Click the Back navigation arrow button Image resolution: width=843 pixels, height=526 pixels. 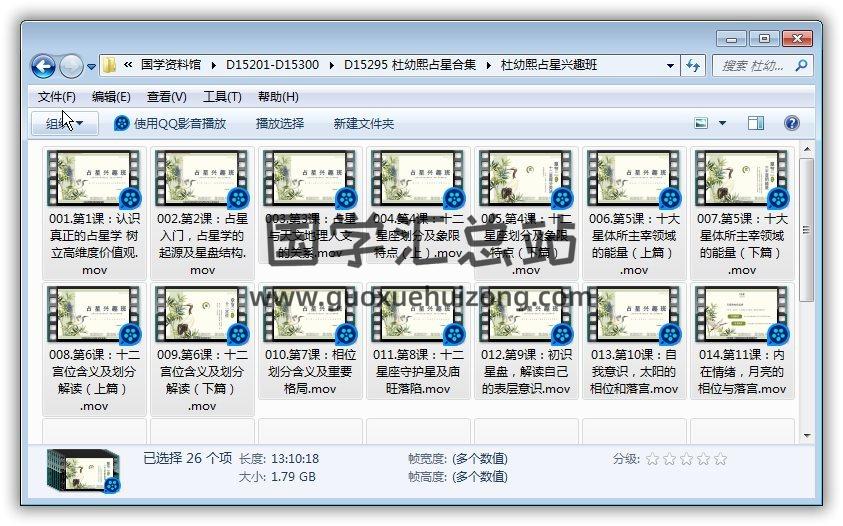click(x=43, y=66)
